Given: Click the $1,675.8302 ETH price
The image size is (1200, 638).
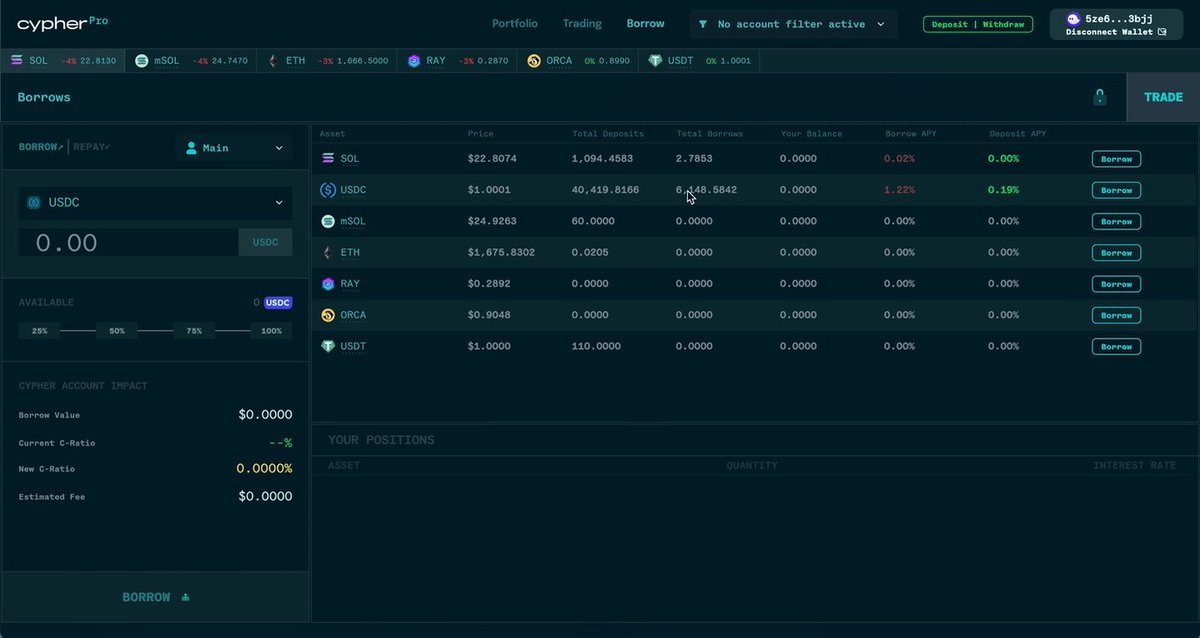Looking at the screenshot, I should coord(501,253).
